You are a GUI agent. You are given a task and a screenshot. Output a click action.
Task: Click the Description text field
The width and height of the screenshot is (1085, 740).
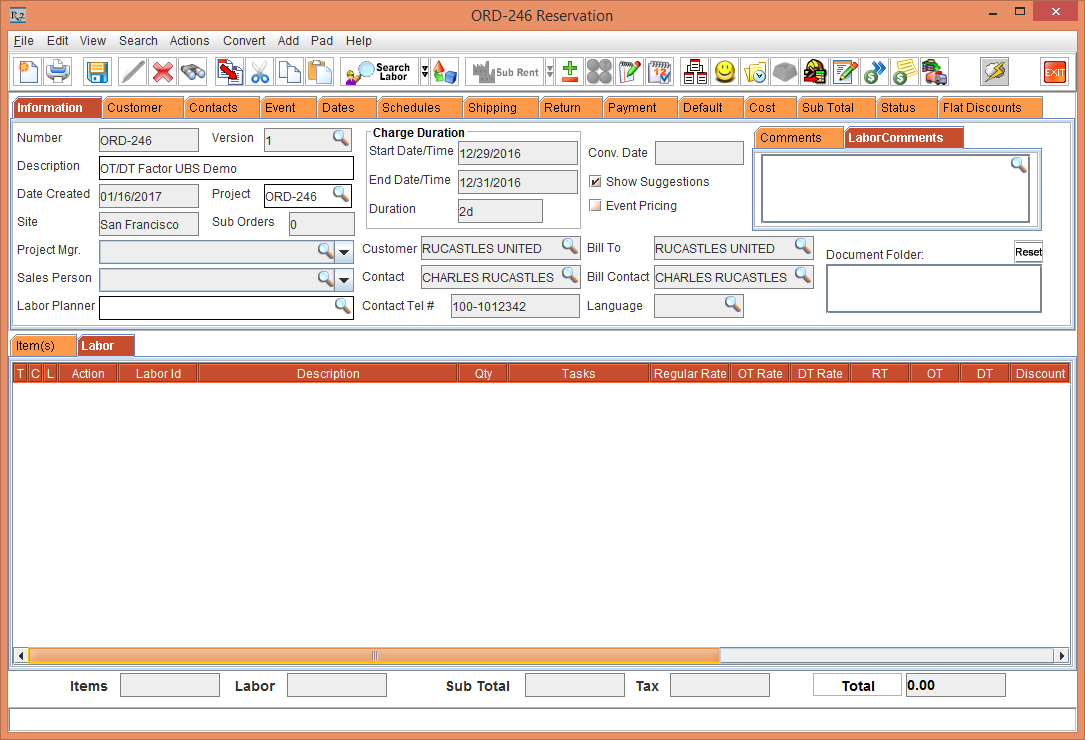point(226,168)
